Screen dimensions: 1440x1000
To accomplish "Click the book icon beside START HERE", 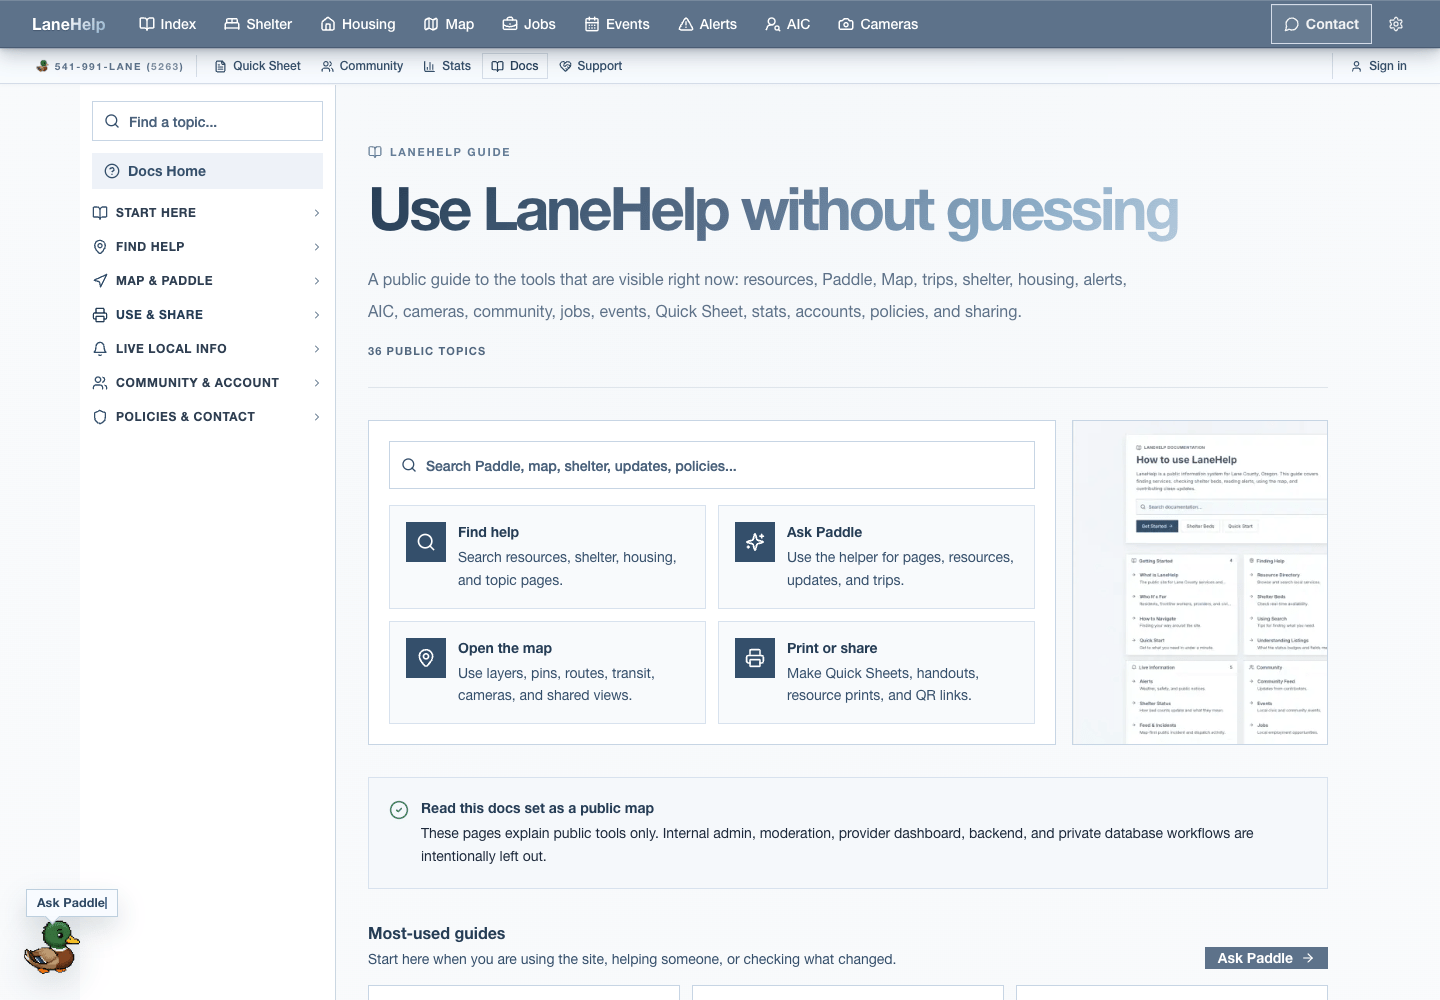I will 100,213.
